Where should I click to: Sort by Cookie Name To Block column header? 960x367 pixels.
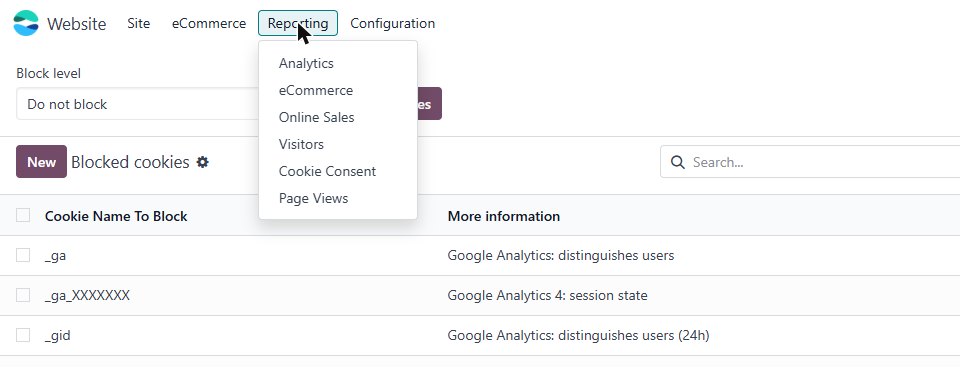pos(116,216)
